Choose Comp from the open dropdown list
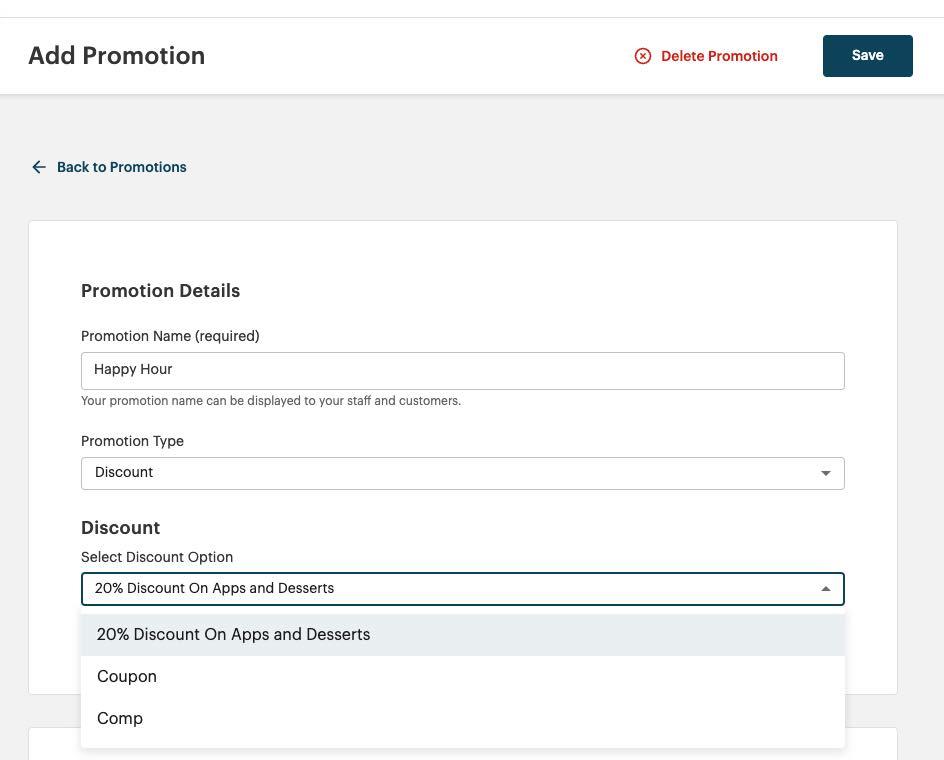 tap(119, 718)
